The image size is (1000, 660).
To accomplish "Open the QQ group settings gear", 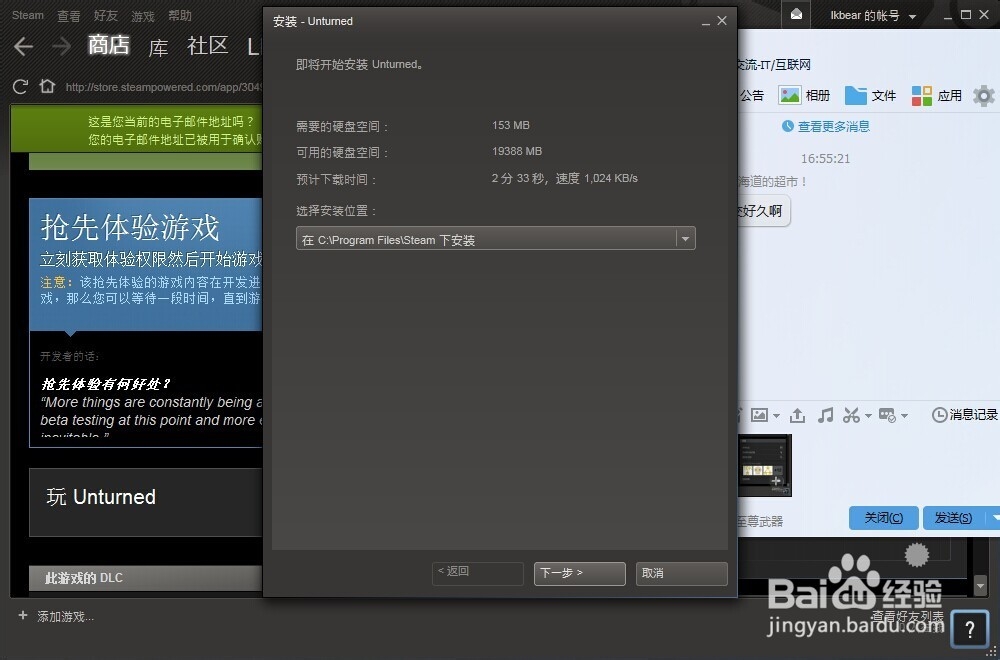I will [983, 95].
